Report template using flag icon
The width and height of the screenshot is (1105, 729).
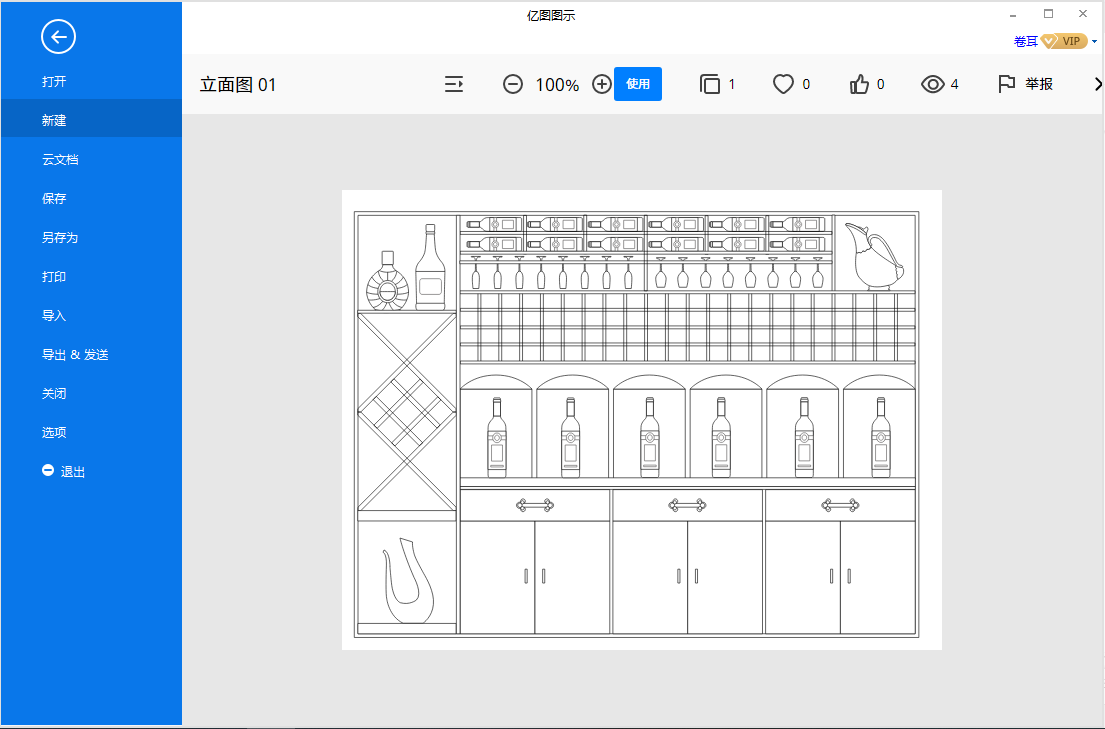(1006, 84)
